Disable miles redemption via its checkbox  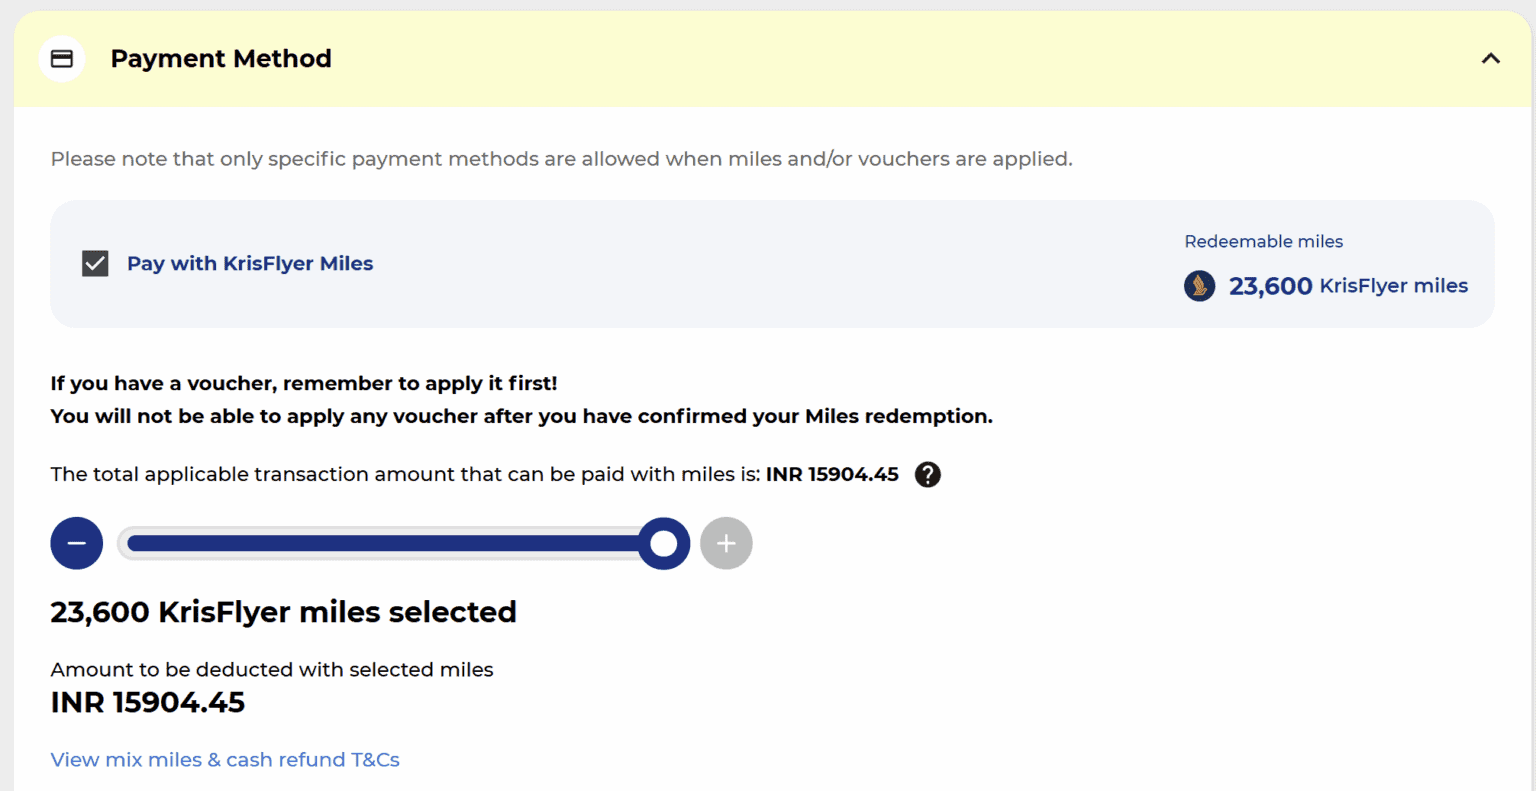pos(95,263)
